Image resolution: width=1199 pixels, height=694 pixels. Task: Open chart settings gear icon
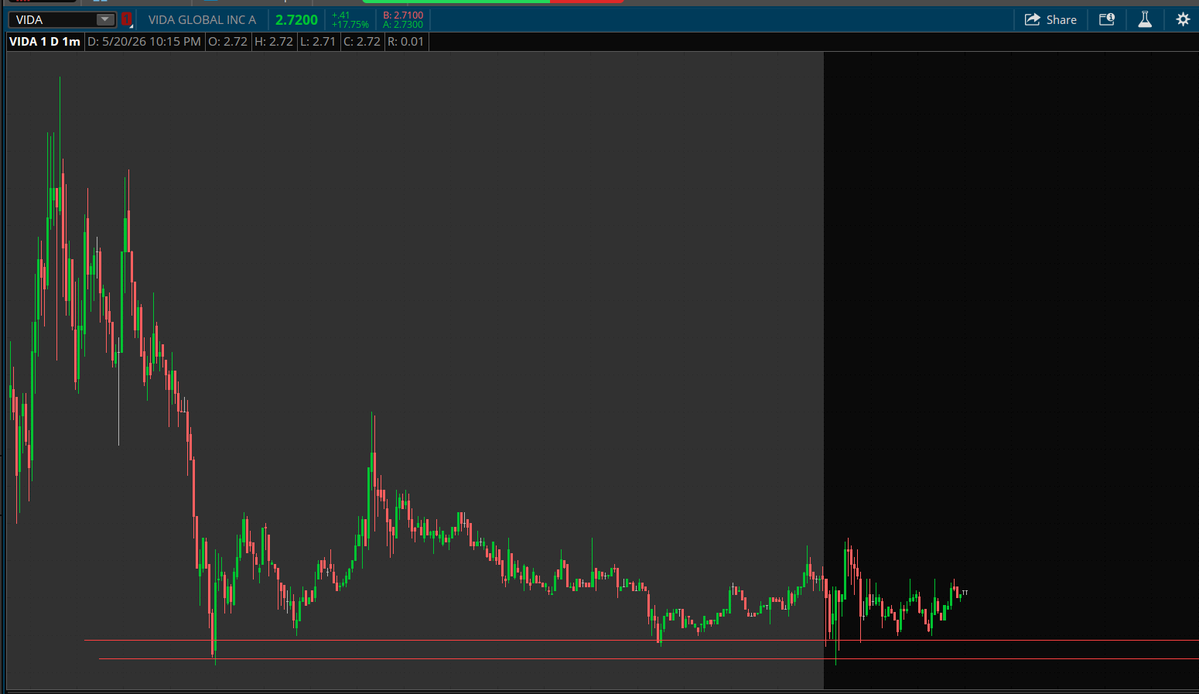tap(1182, 20)
